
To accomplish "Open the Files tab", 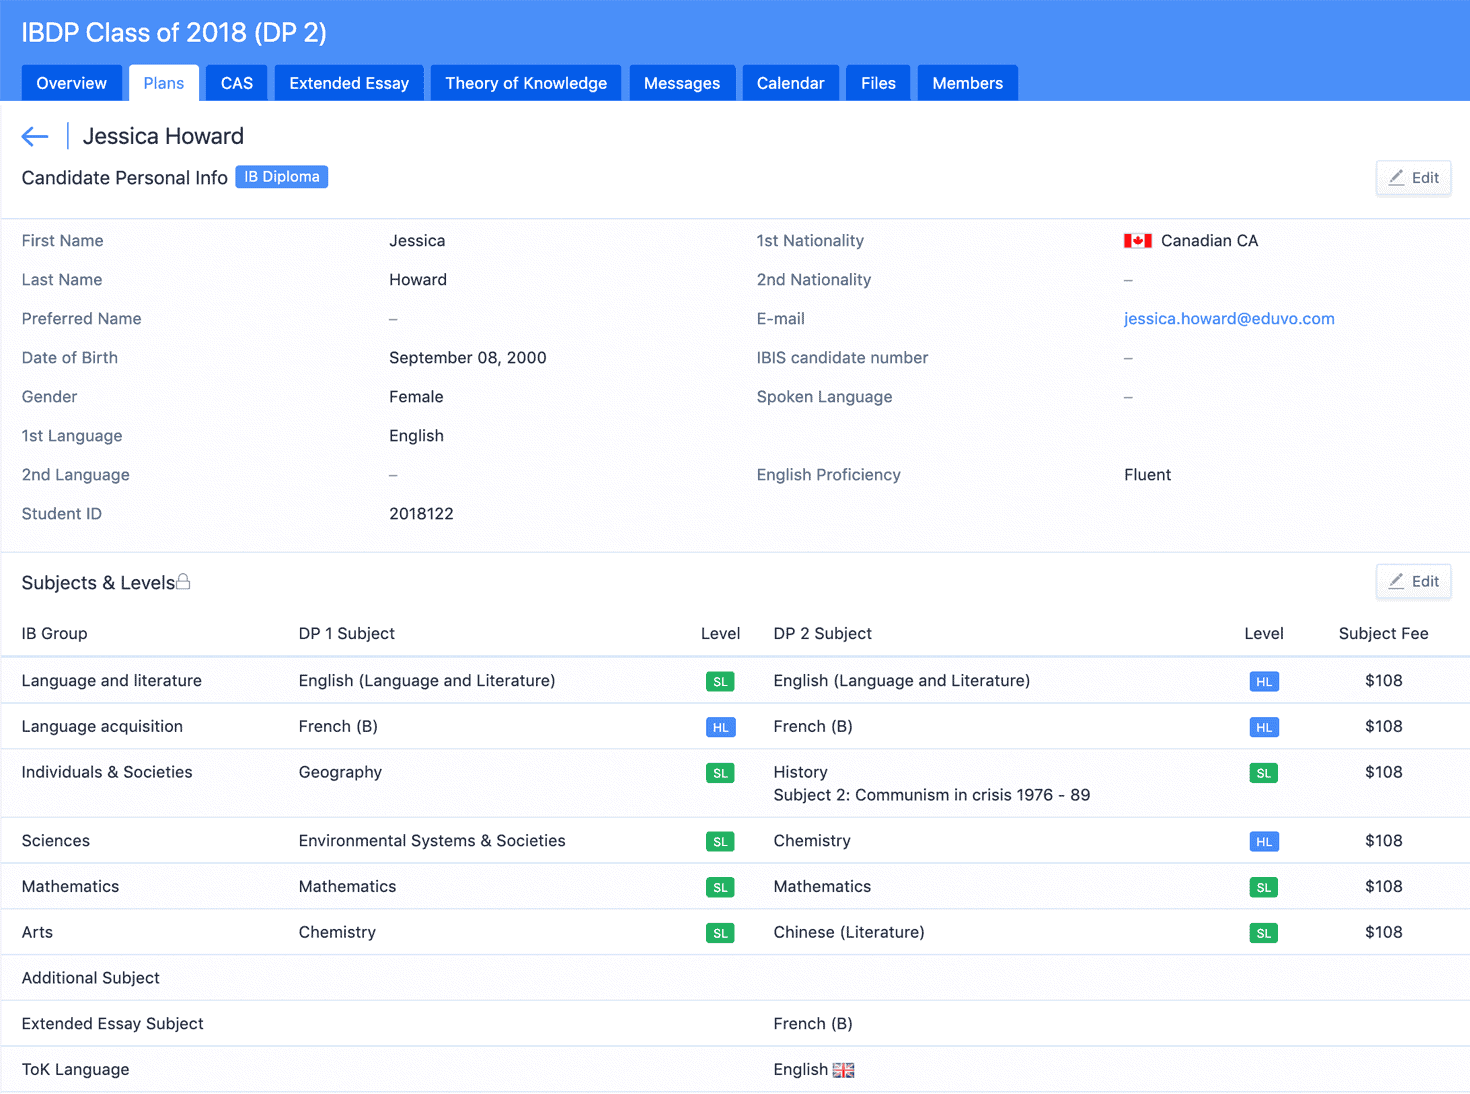I will pos(878,83).
